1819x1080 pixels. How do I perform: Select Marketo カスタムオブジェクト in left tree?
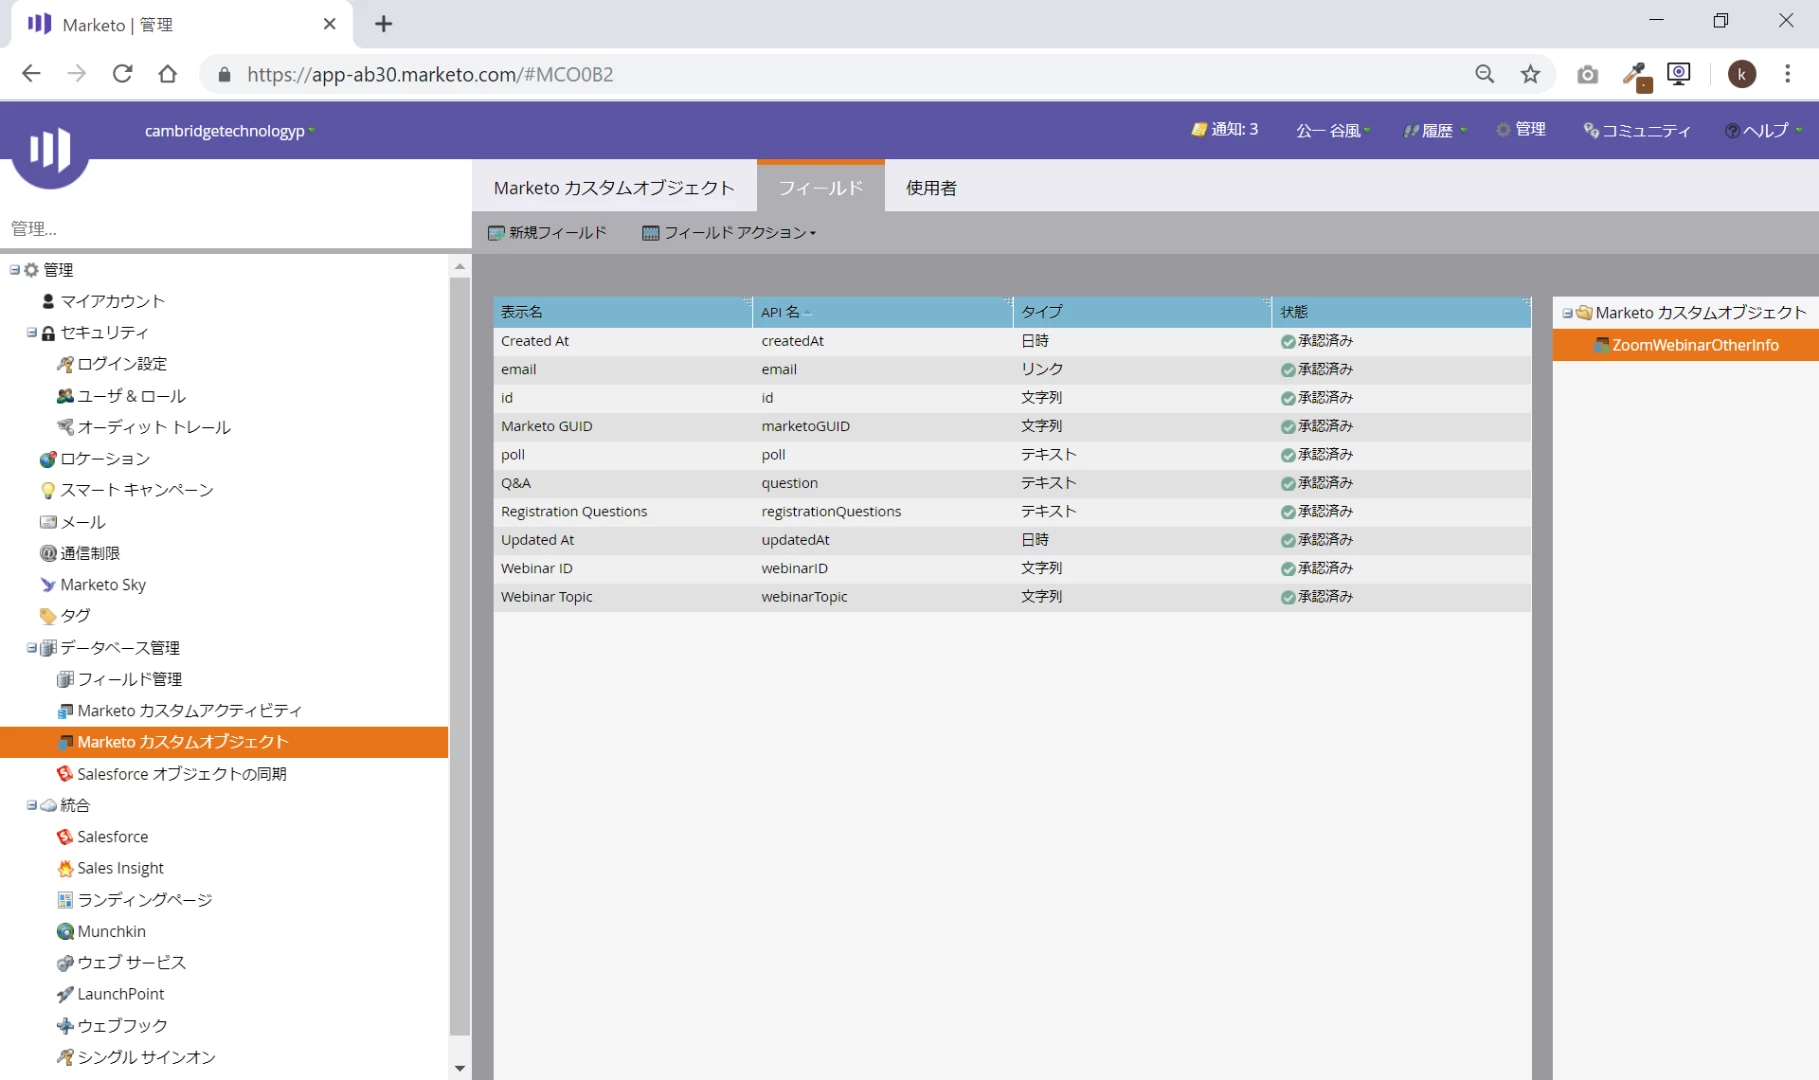tap(224, 742)
